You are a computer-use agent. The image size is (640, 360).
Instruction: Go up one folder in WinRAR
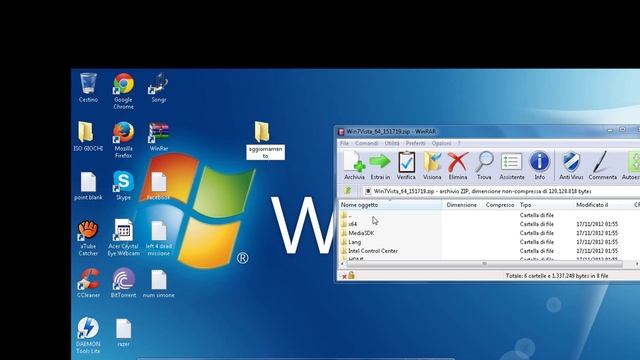[347, 191]
